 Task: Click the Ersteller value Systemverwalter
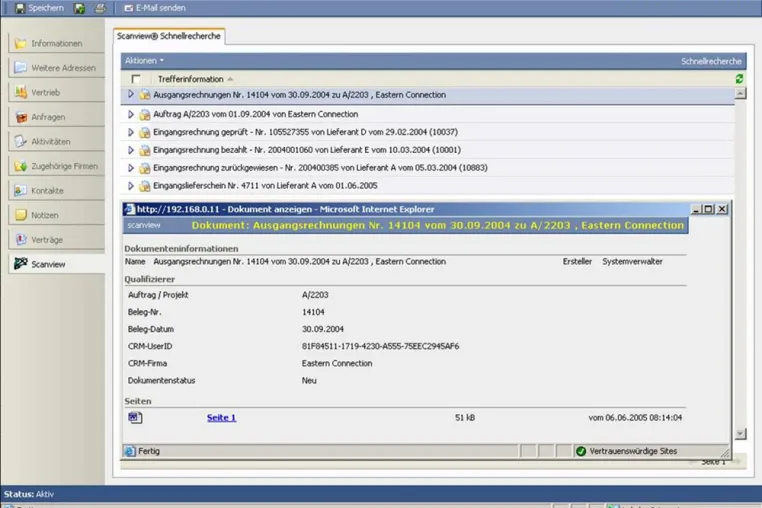[x=632, y=262]
